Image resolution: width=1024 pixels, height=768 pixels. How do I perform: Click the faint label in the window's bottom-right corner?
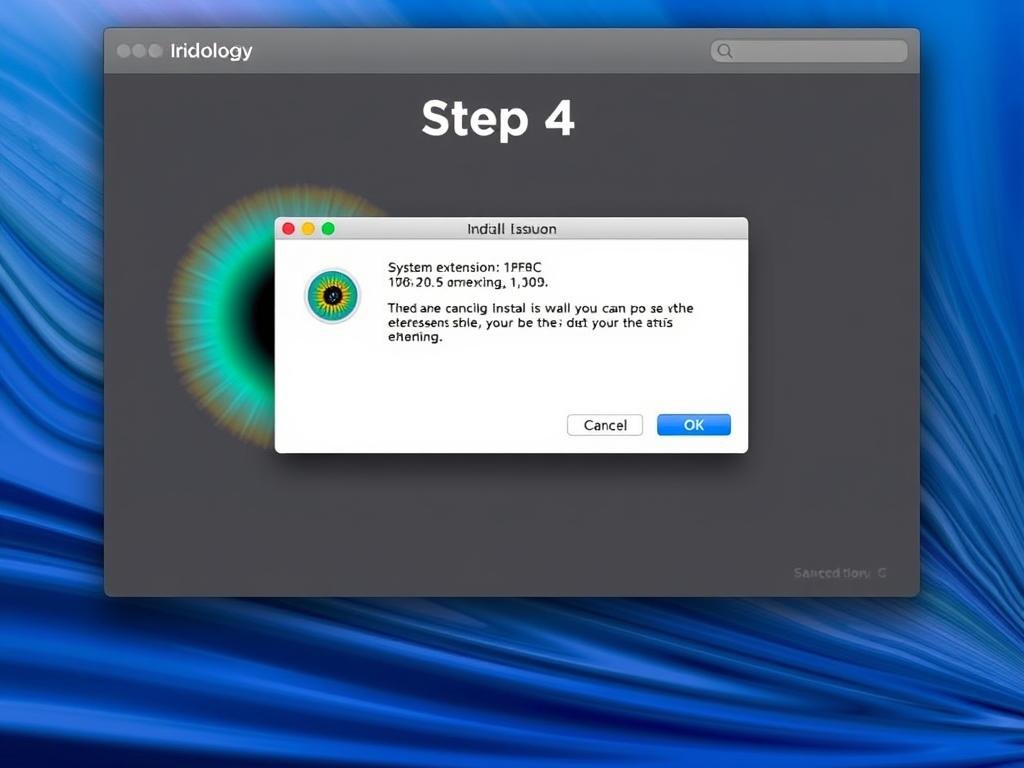pyautogui.click(x=839, y=573)
